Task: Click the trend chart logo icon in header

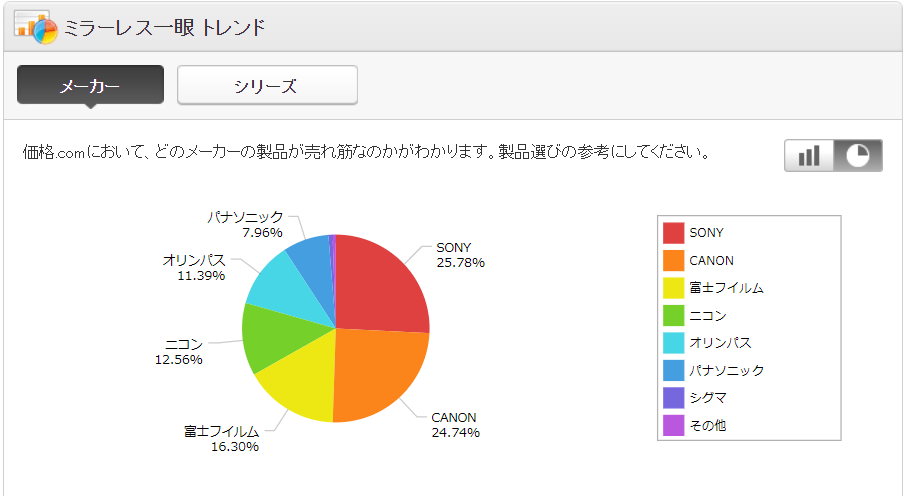Action: point(36,27)
